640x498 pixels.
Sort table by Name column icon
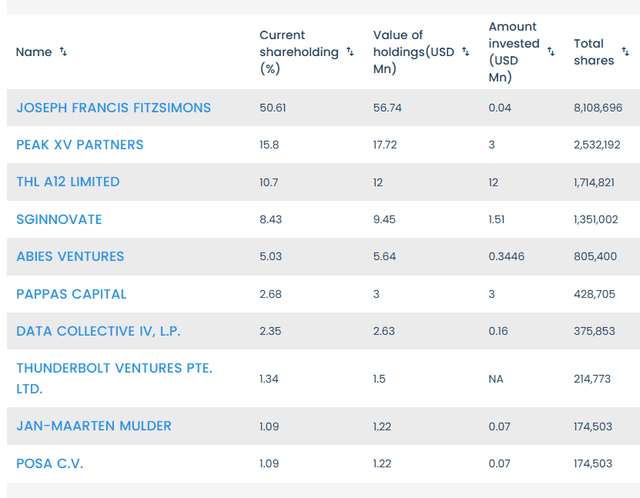coord(64,52)
